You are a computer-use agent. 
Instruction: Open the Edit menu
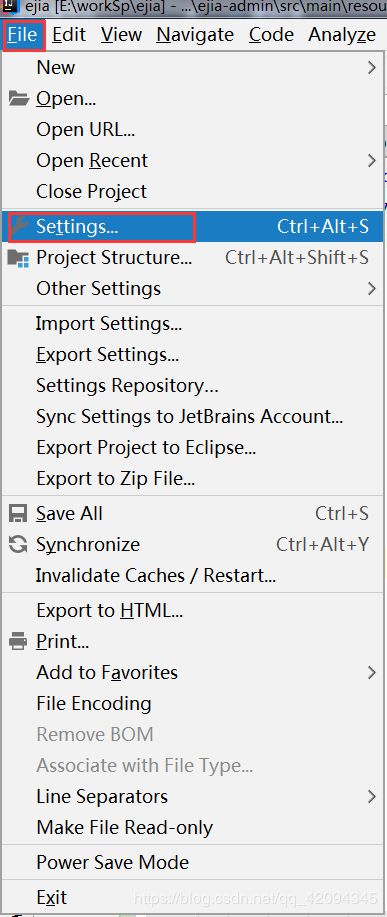[x=69, y=35]
